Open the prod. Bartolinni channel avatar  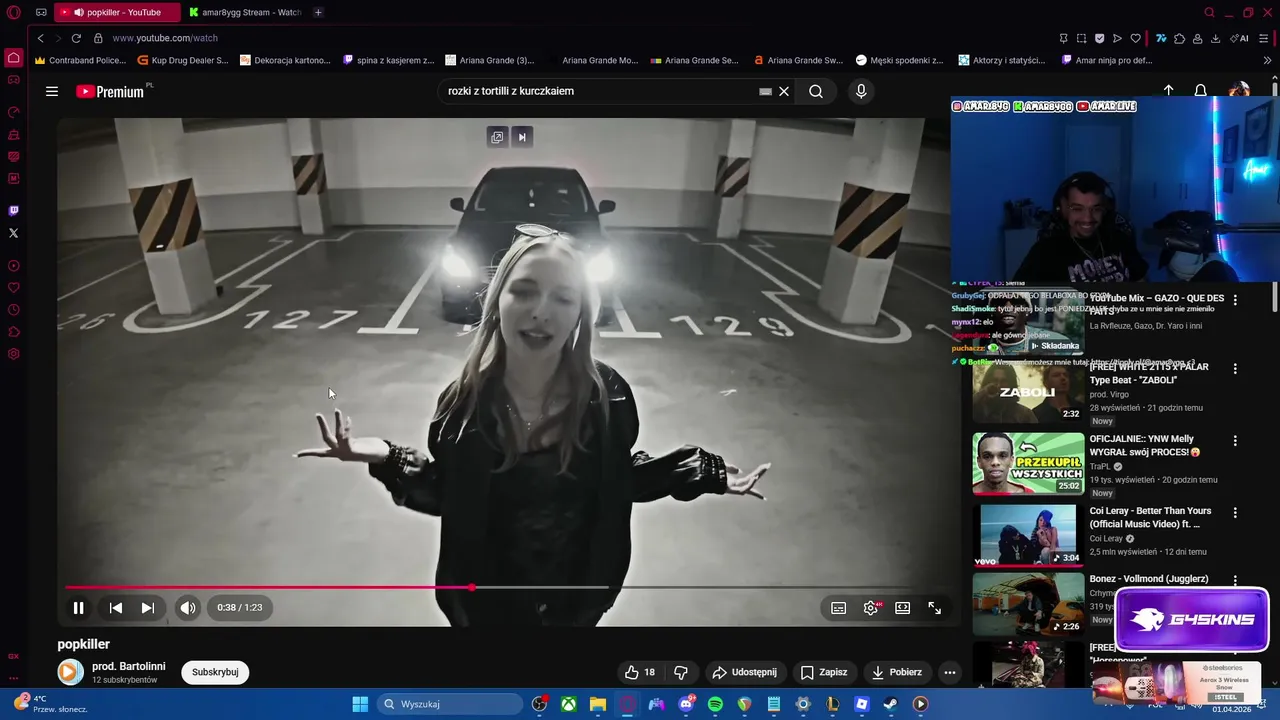[x=70, y=672]
